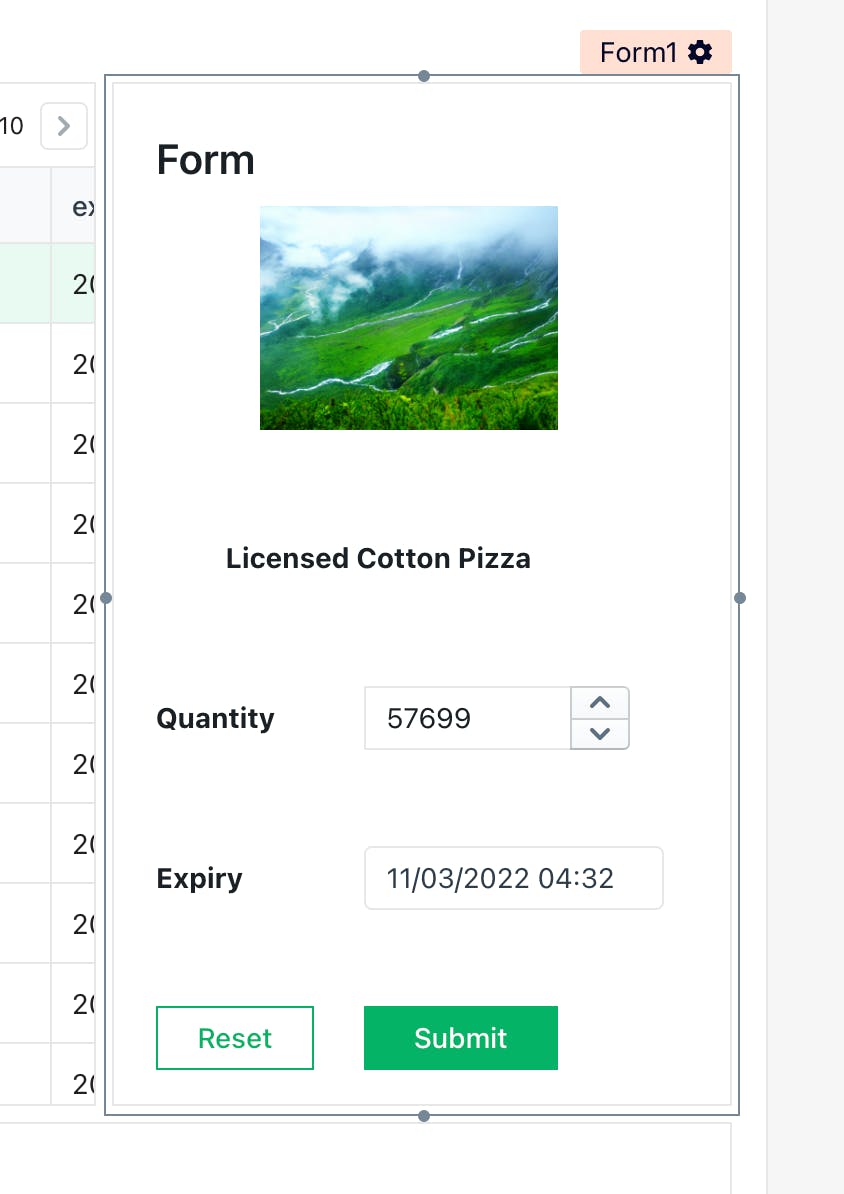
Task: Go to next table page chevron
Action: pyautogui.click(x=64, y=126)
